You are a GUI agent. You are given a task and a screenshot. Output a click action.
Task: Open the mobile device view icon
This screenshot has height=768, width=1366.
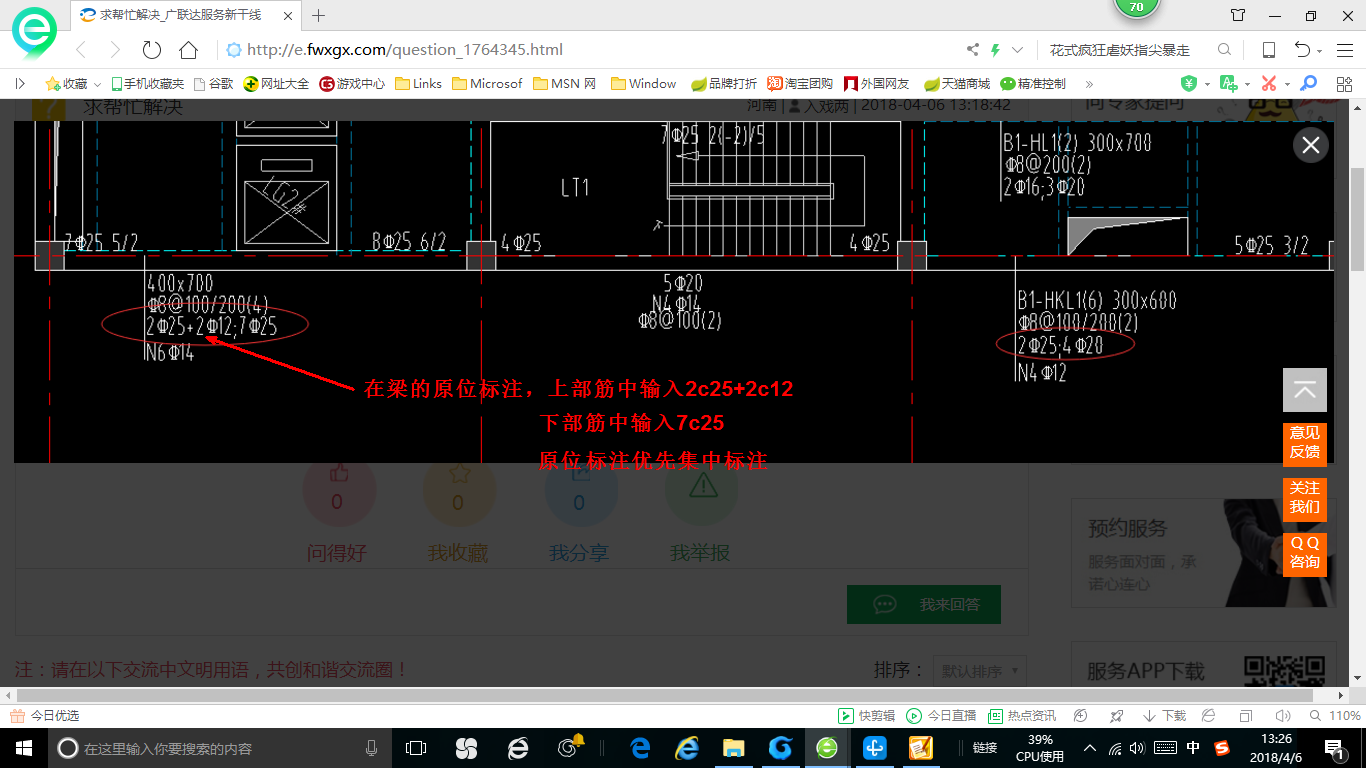(x=1268, y=50)
